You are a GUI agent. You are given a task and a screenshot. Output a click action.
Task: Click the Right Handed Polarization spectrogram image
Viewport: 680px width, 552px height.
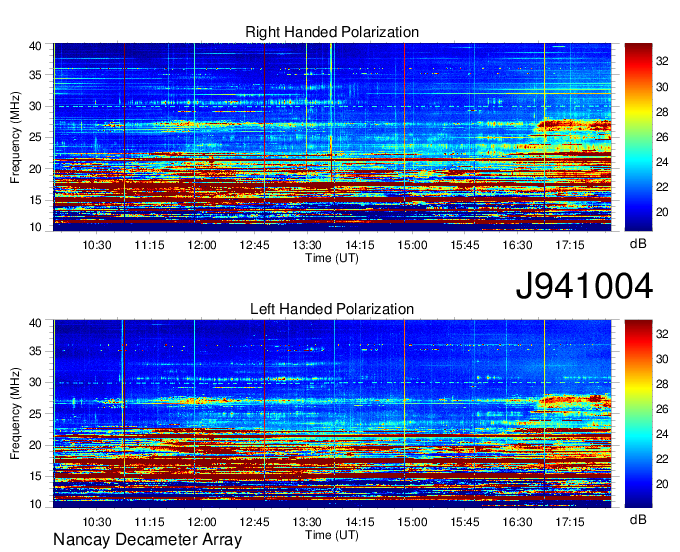tap(332, 137)
